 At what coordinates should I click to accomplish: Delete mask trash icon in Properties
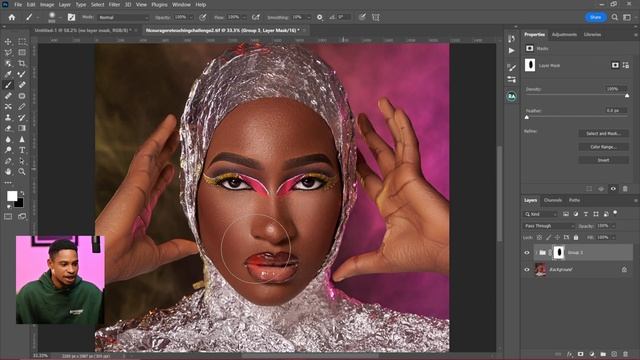[x=625, y=189]
